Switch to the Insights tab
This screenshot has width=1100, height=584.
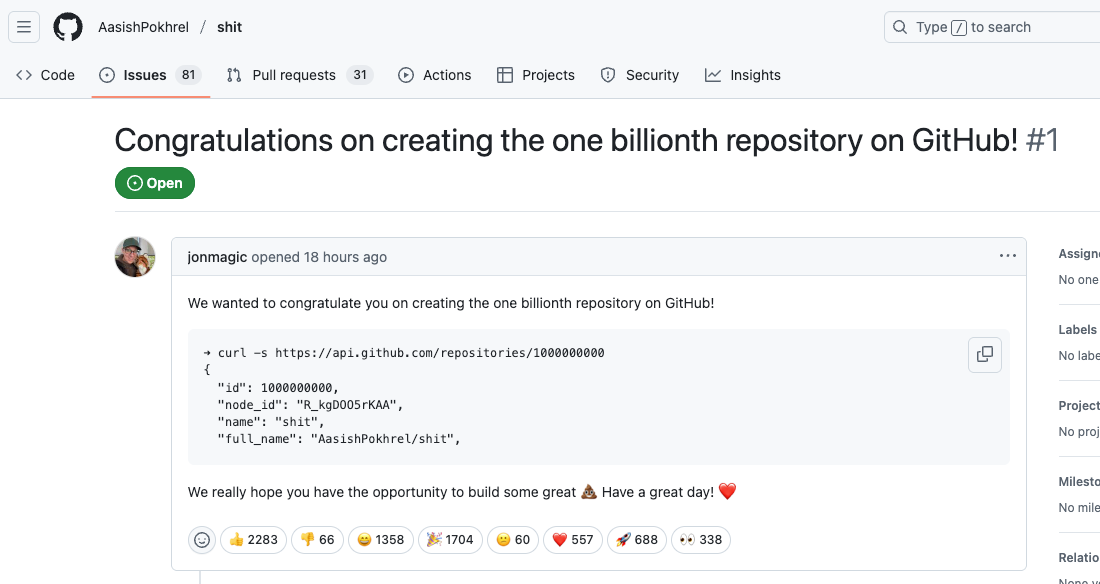(743, 75)
